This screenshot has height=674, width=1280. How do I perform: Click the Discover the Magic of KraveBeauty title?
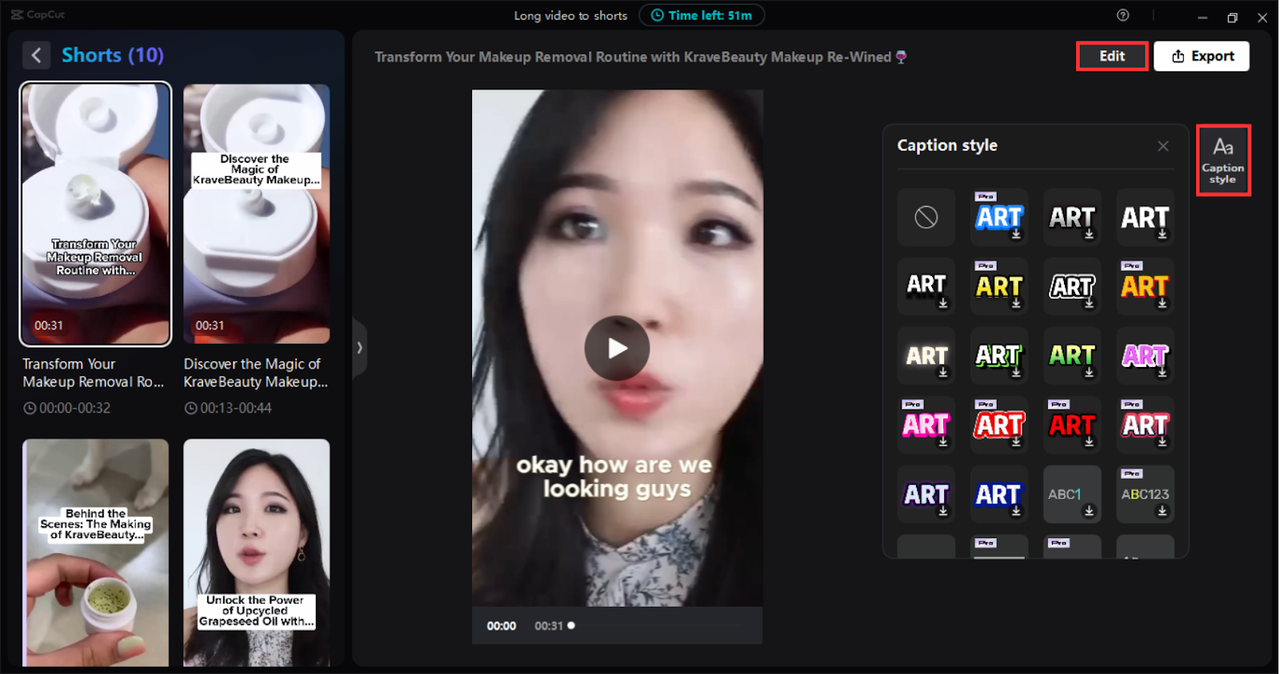256,373
